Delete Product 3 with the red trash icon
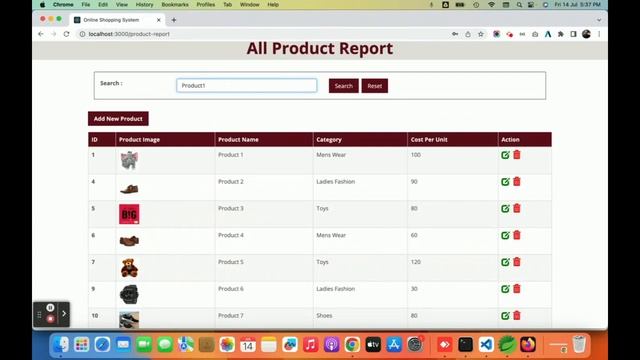 coord(517,208)
